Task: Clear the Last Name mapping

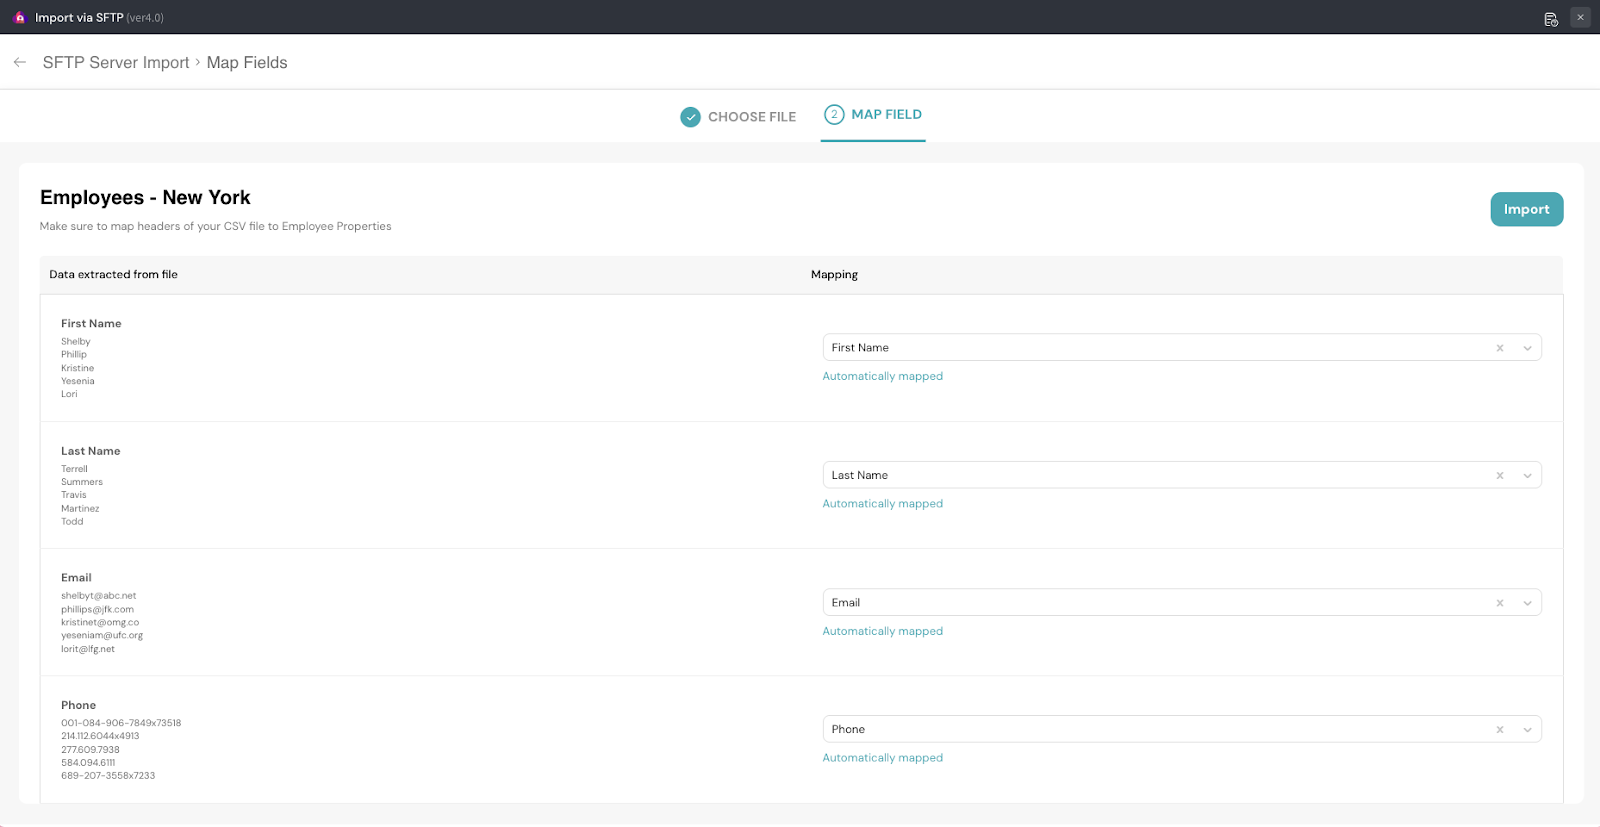Action: [x=1499, y=476]
